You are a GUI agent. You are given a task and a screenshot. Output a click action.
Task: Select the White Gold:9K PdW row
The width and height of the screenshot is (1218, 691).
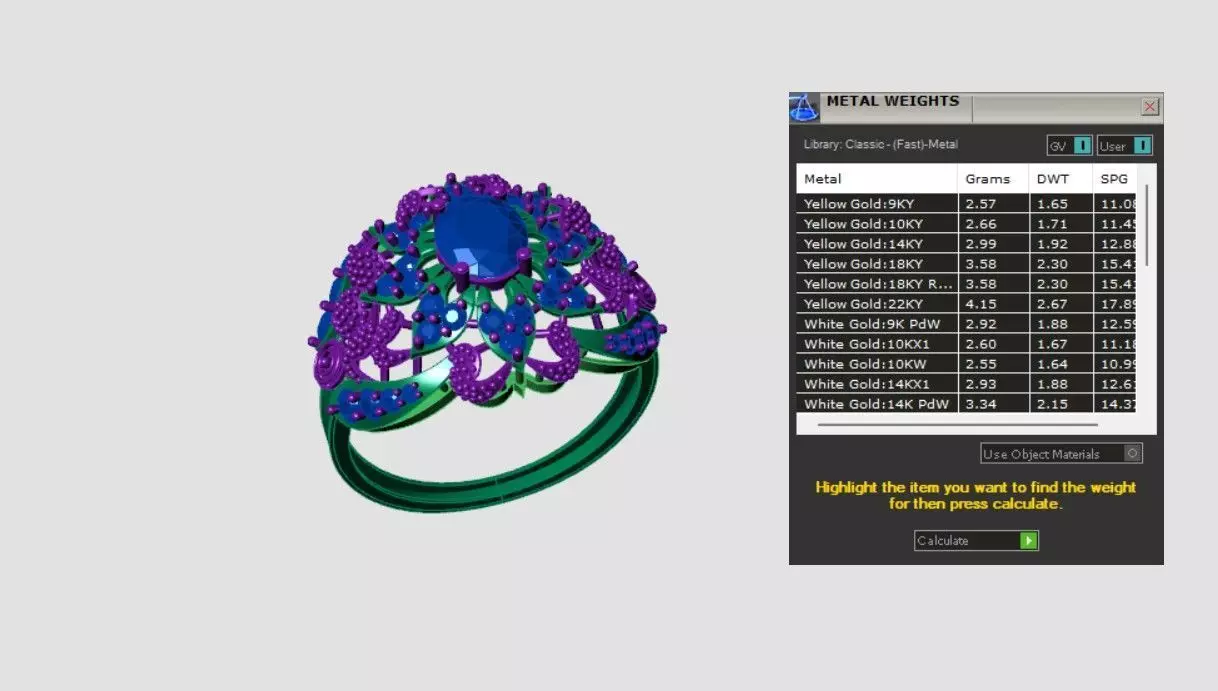[x=967, y=324]
